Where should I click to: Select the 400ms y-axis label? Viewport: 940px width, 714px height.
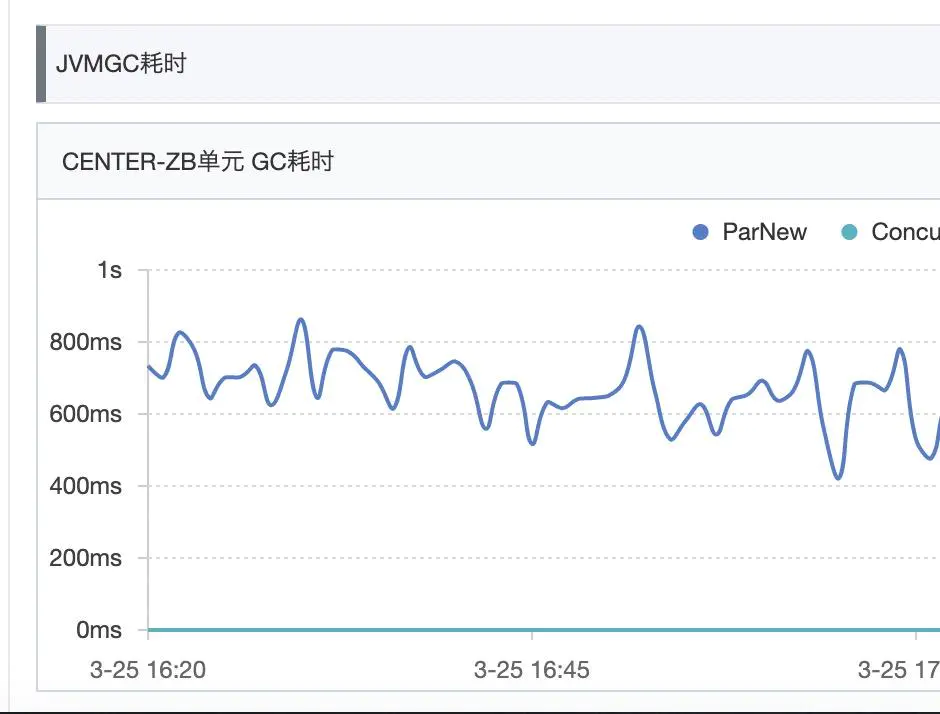coord(86,486)
